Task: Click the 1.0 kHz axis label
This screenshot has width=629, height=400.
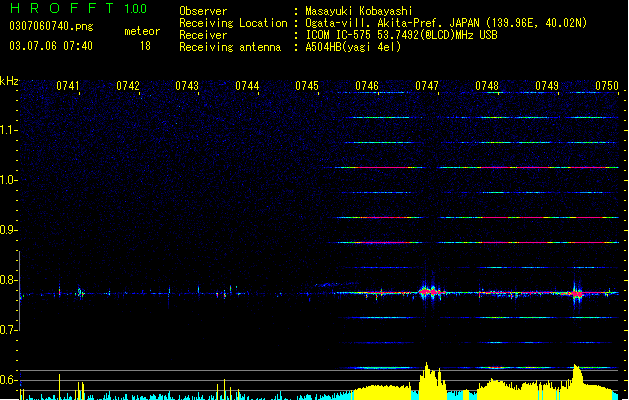Action: [x=8, y=180]
